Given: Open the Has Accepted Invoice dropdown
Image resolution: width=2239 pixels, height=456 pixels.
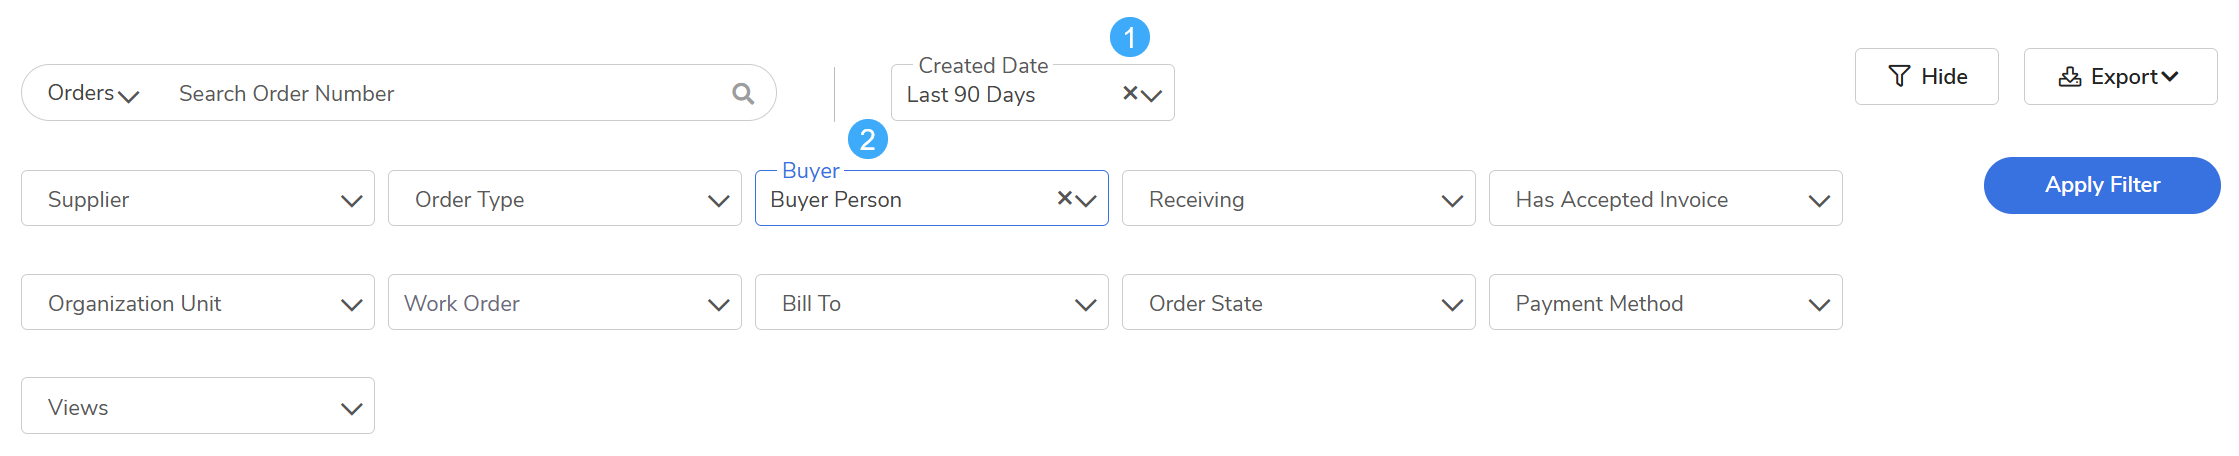Looking at the screenshot, I should point(1665,199).
